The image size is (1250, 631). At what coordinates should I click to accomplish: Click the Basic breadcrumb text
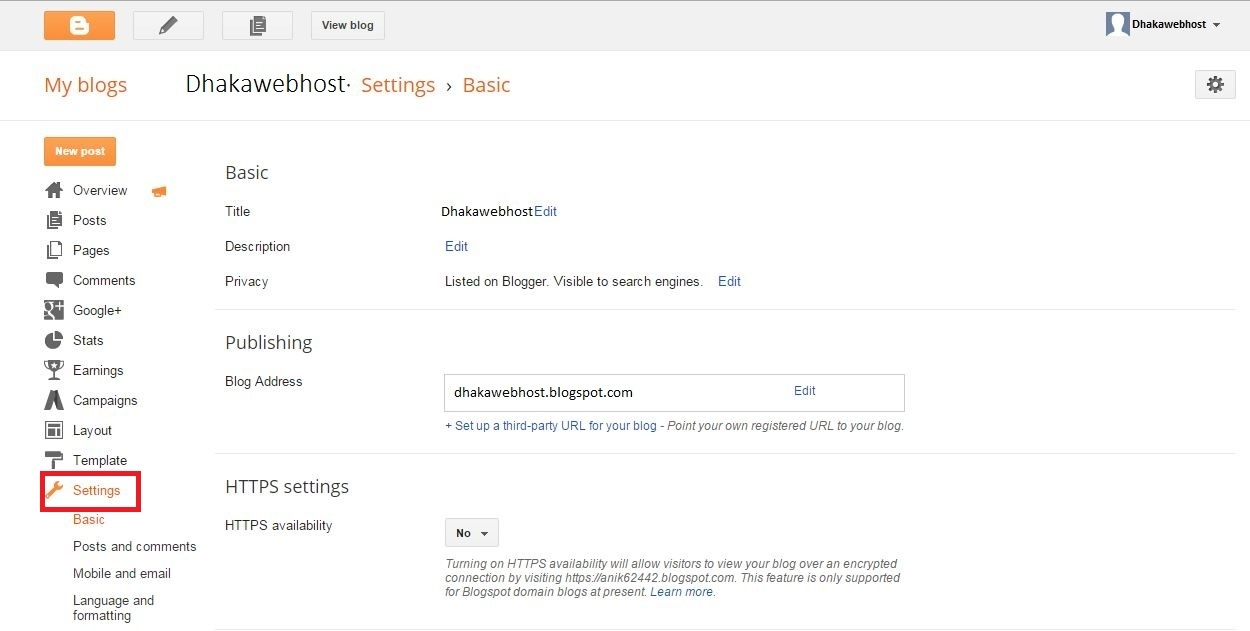point(487,85)
